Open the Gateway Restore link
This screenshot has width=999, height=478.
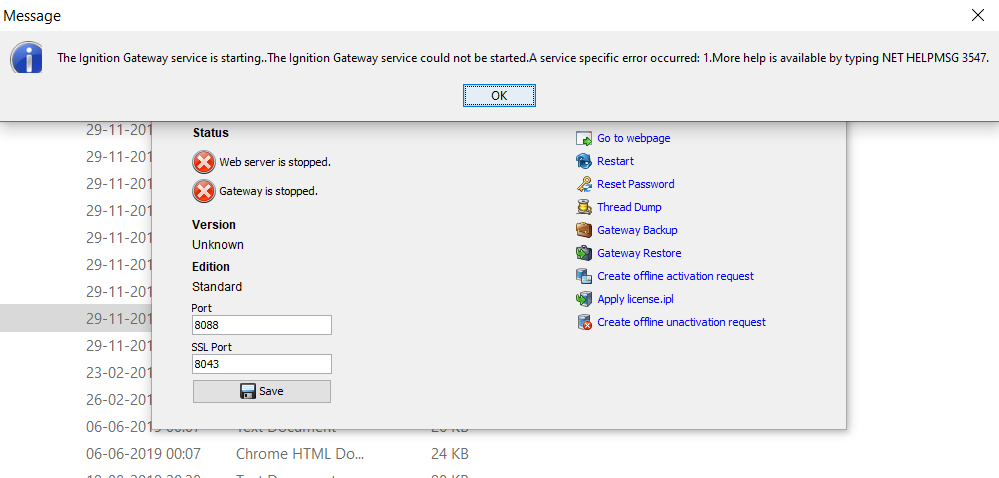pos(639,253)
